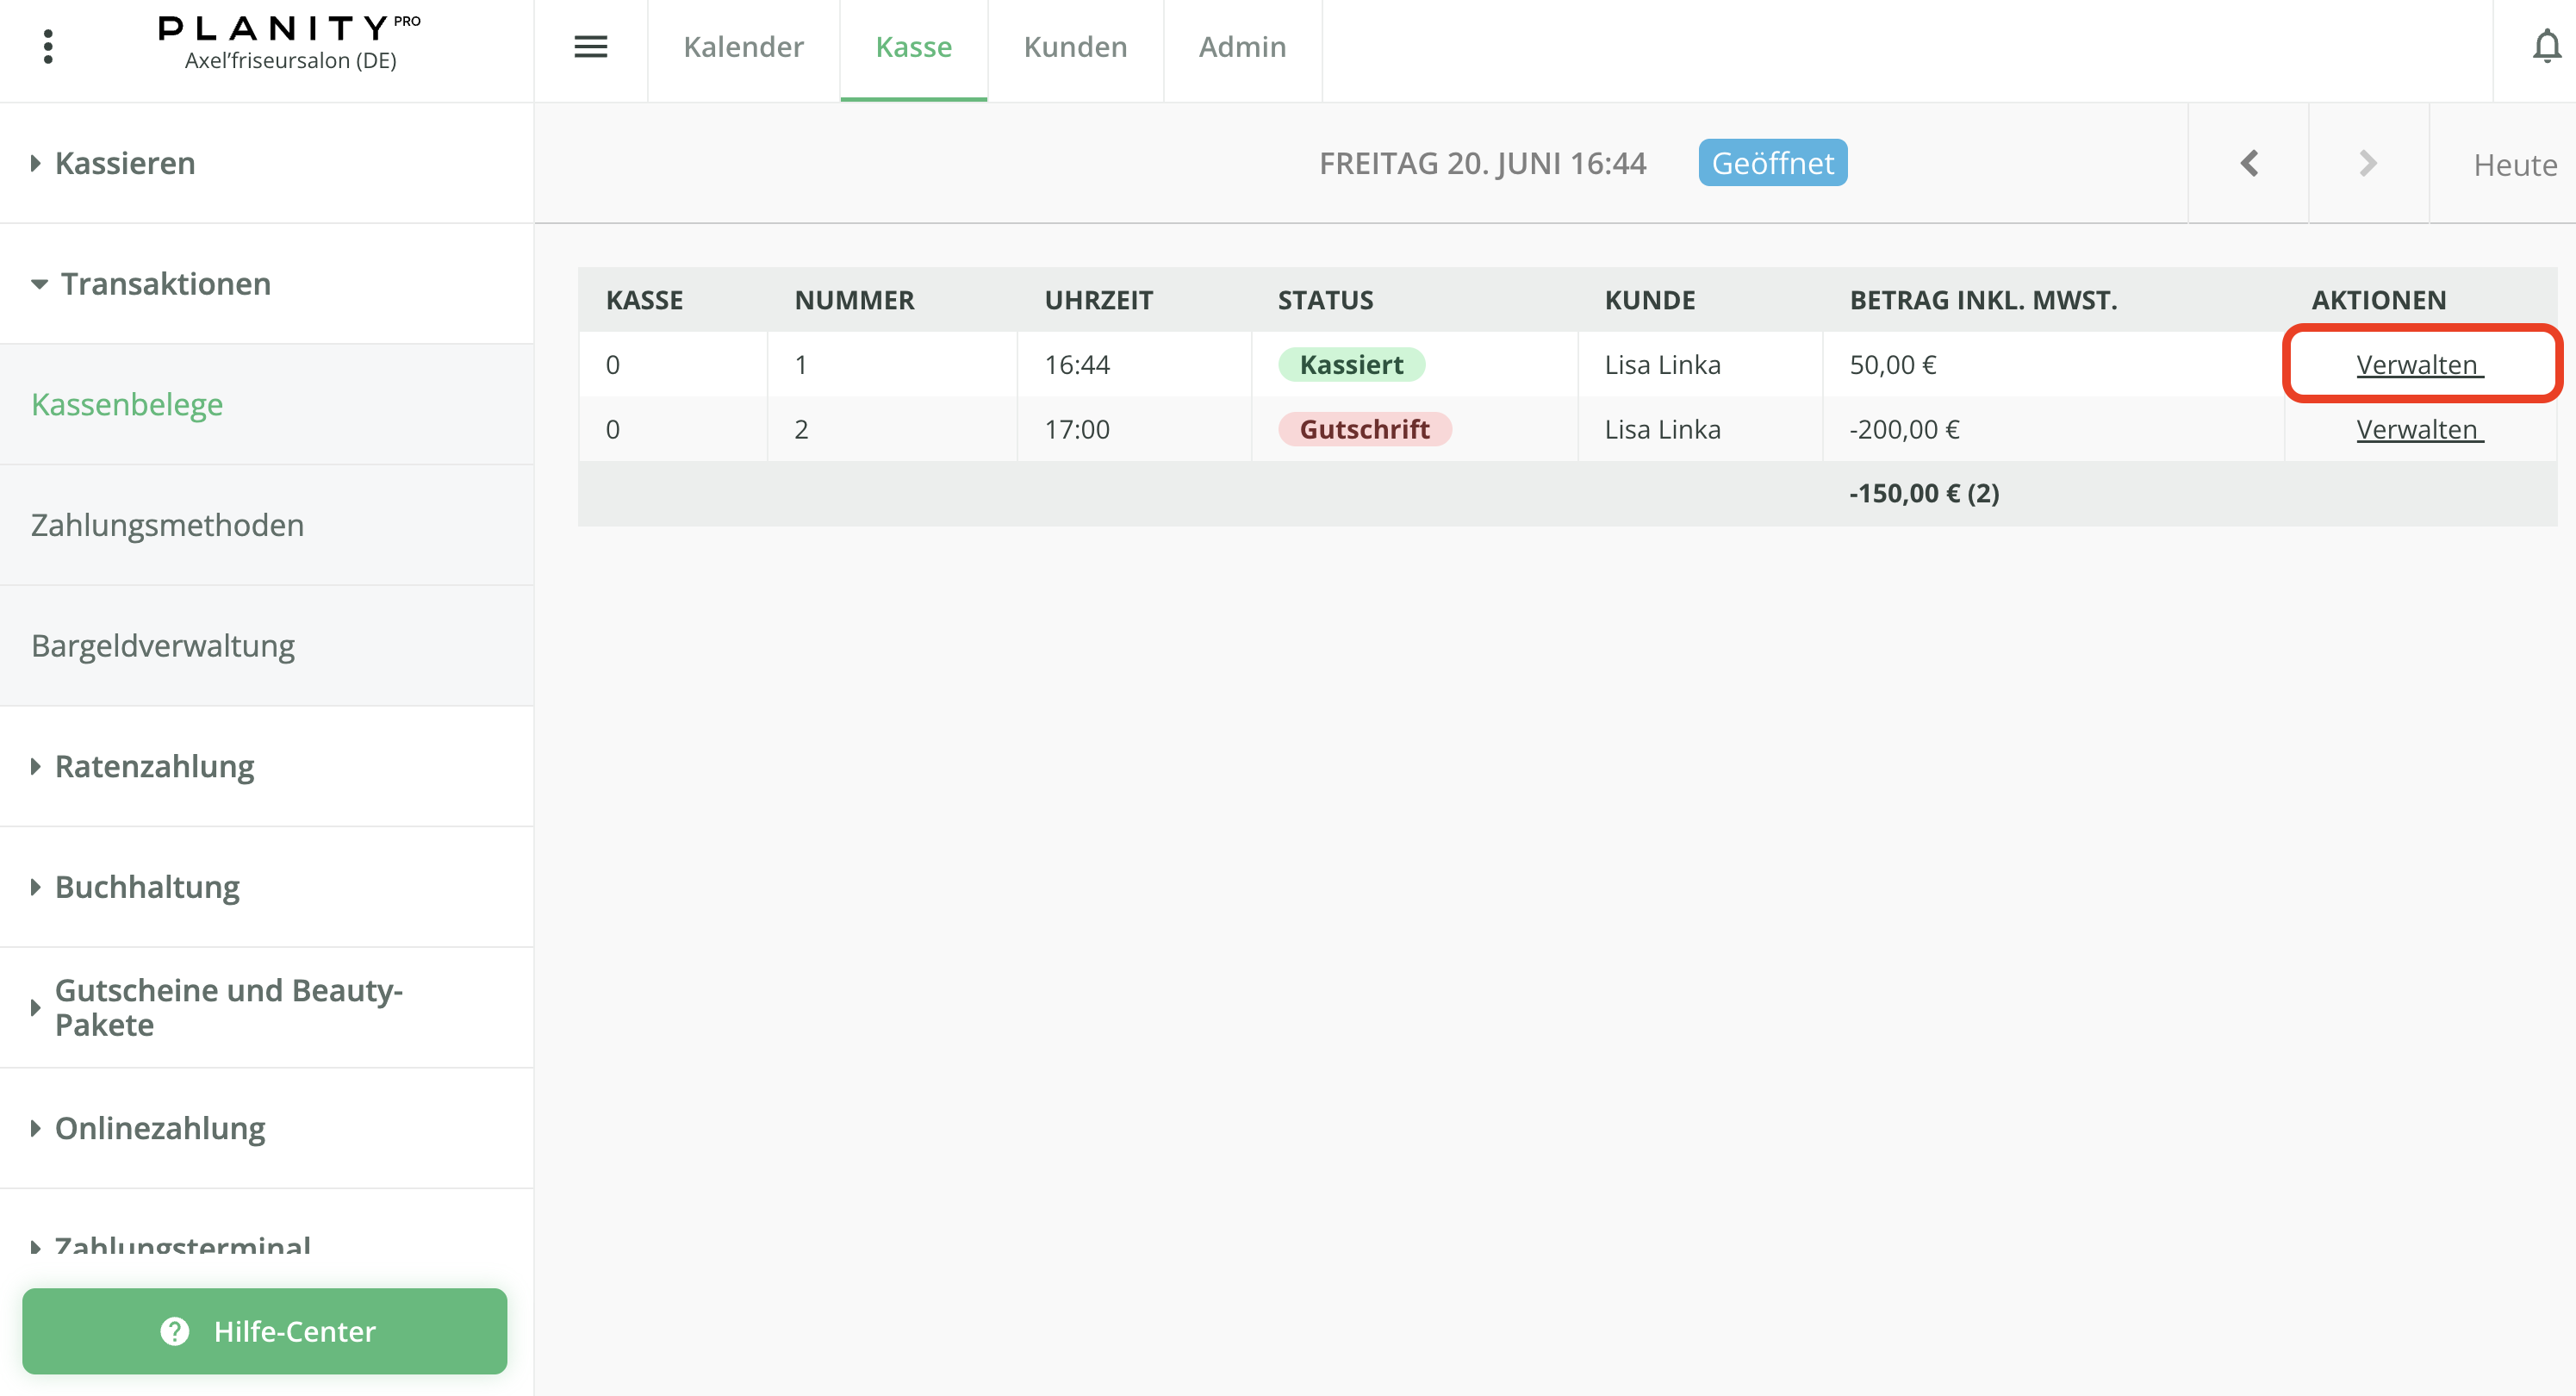Go to previous day arrow
Image resolution: width=2576 pixels, height=1396 pixels.
2249,163
